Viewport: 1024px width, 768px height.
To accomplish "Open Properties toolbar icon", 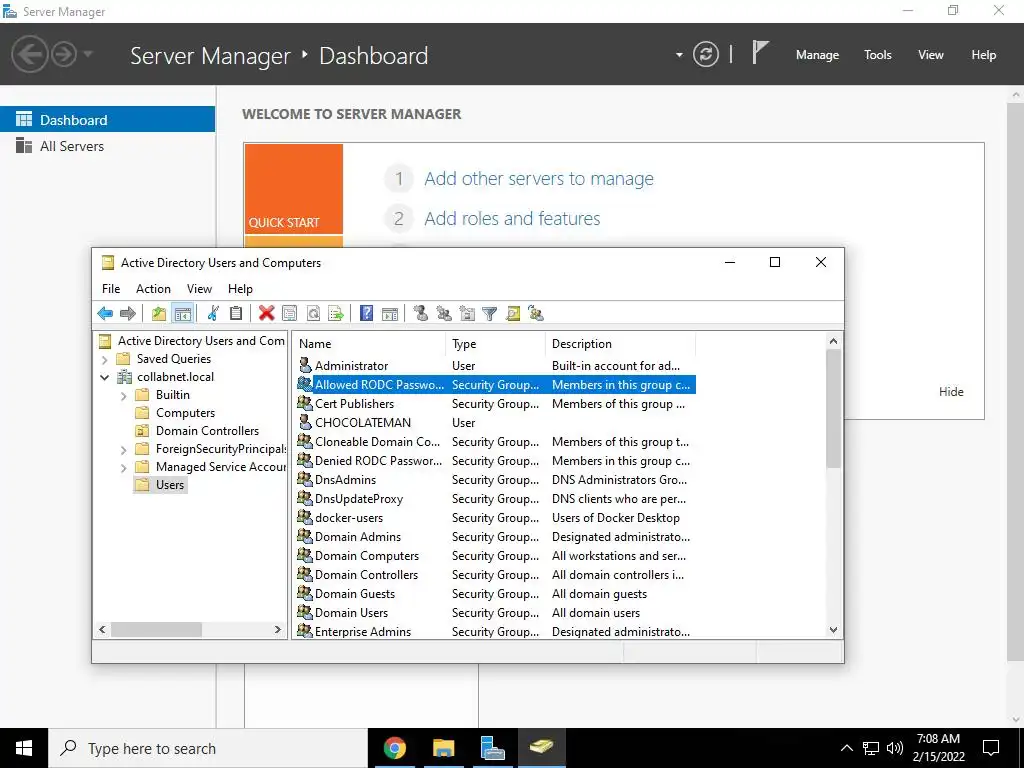I will pyautogui.click(x=289, y=313).
